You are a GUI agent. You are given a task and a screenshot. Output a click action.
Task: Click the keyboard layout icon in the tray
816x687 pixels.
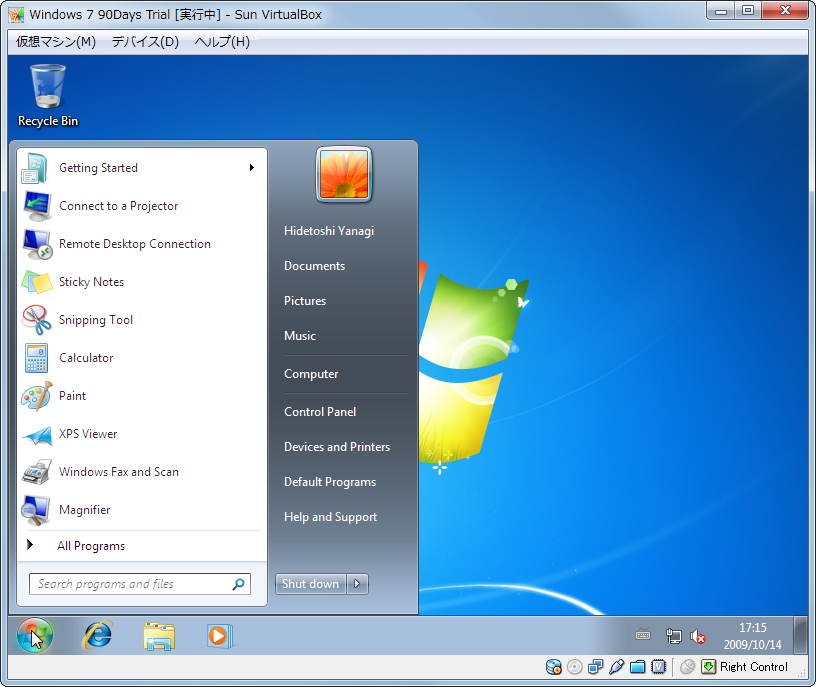click(x=643, y=635)
